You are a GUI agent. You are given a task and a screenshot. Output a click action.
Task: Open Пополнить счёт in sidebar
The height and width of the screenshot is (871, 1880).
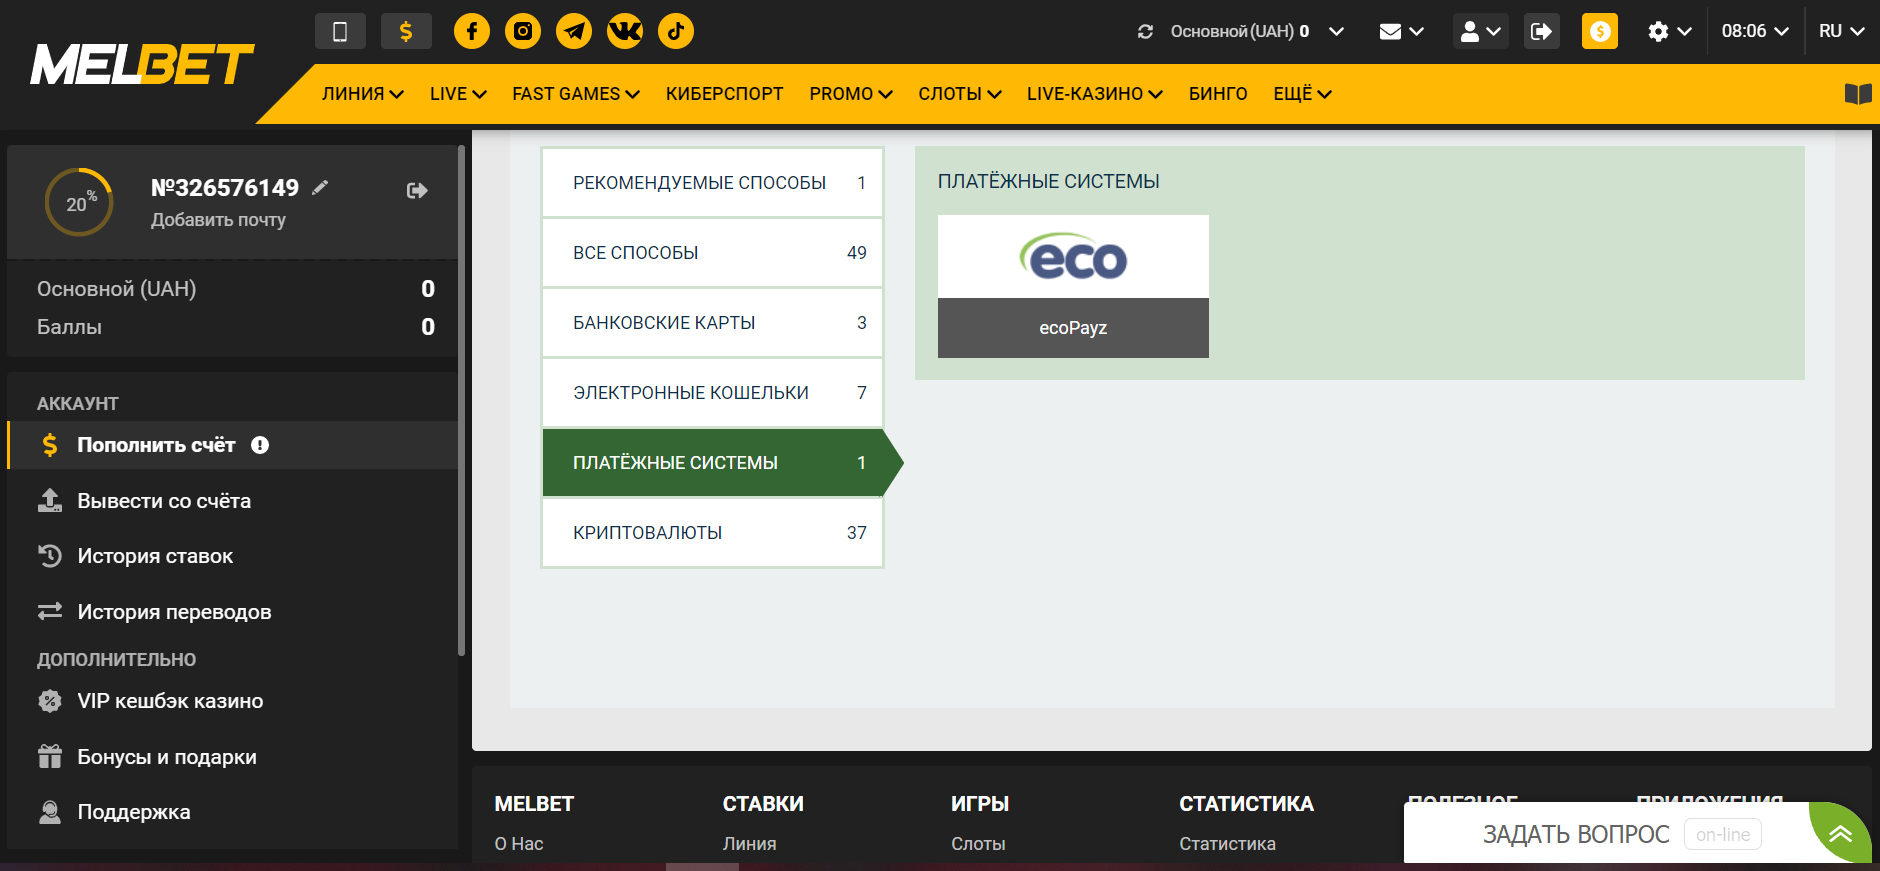tap(232, 445)
